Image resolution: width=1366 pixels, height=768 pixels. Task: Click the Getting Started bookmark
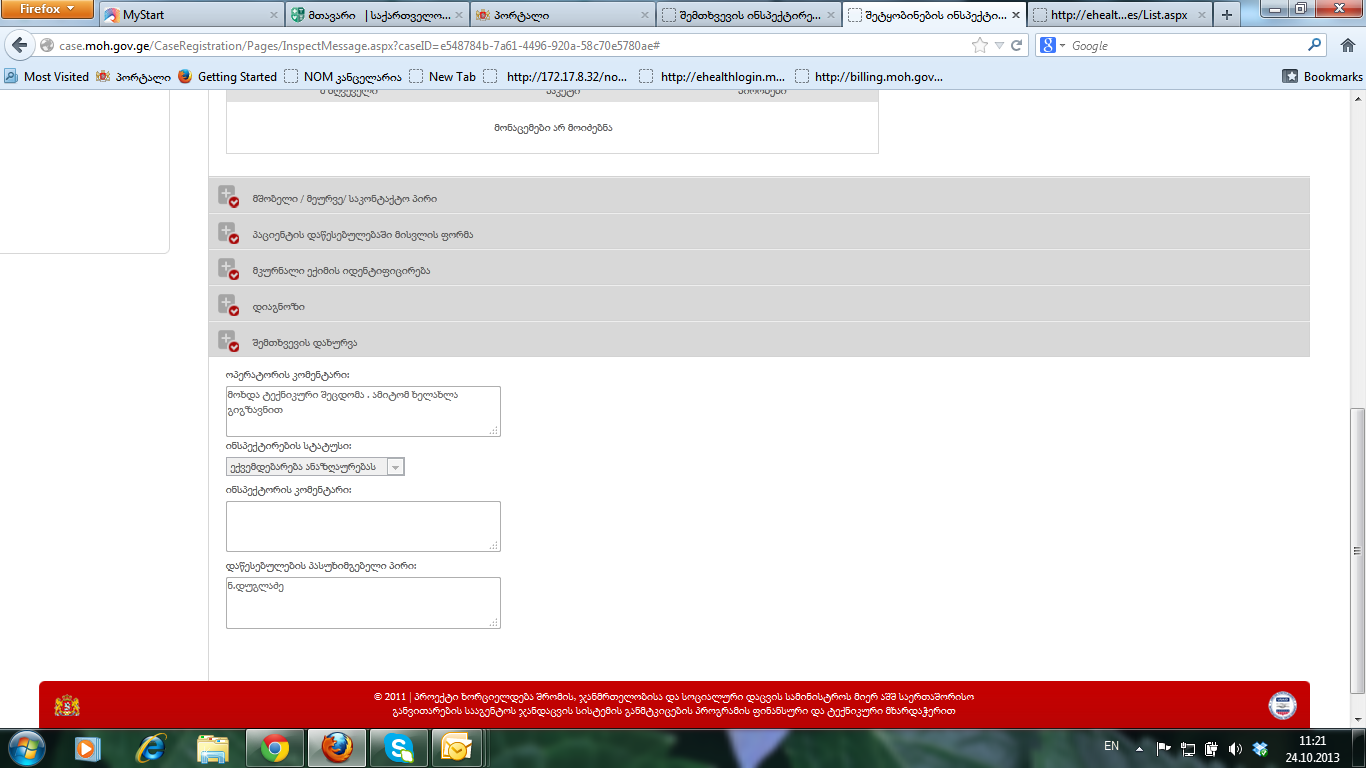(x=236, y=77)
